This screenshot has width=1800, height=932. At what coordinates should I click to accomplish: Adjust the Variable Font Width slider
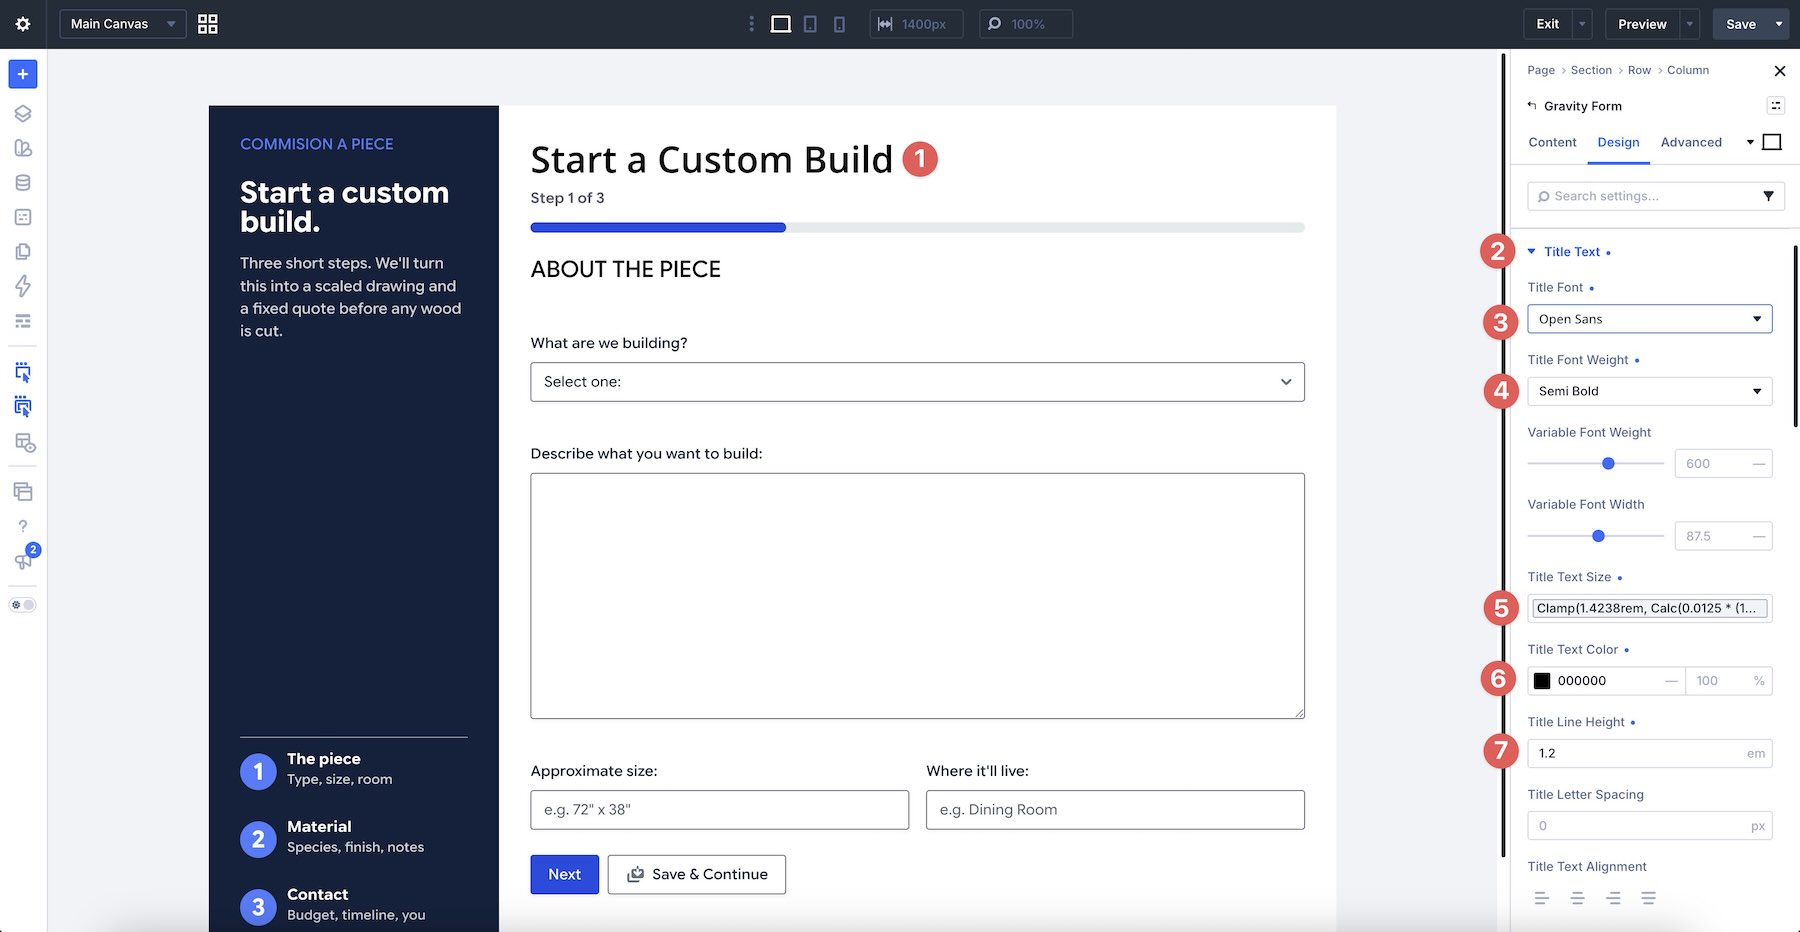[1596, 536]
